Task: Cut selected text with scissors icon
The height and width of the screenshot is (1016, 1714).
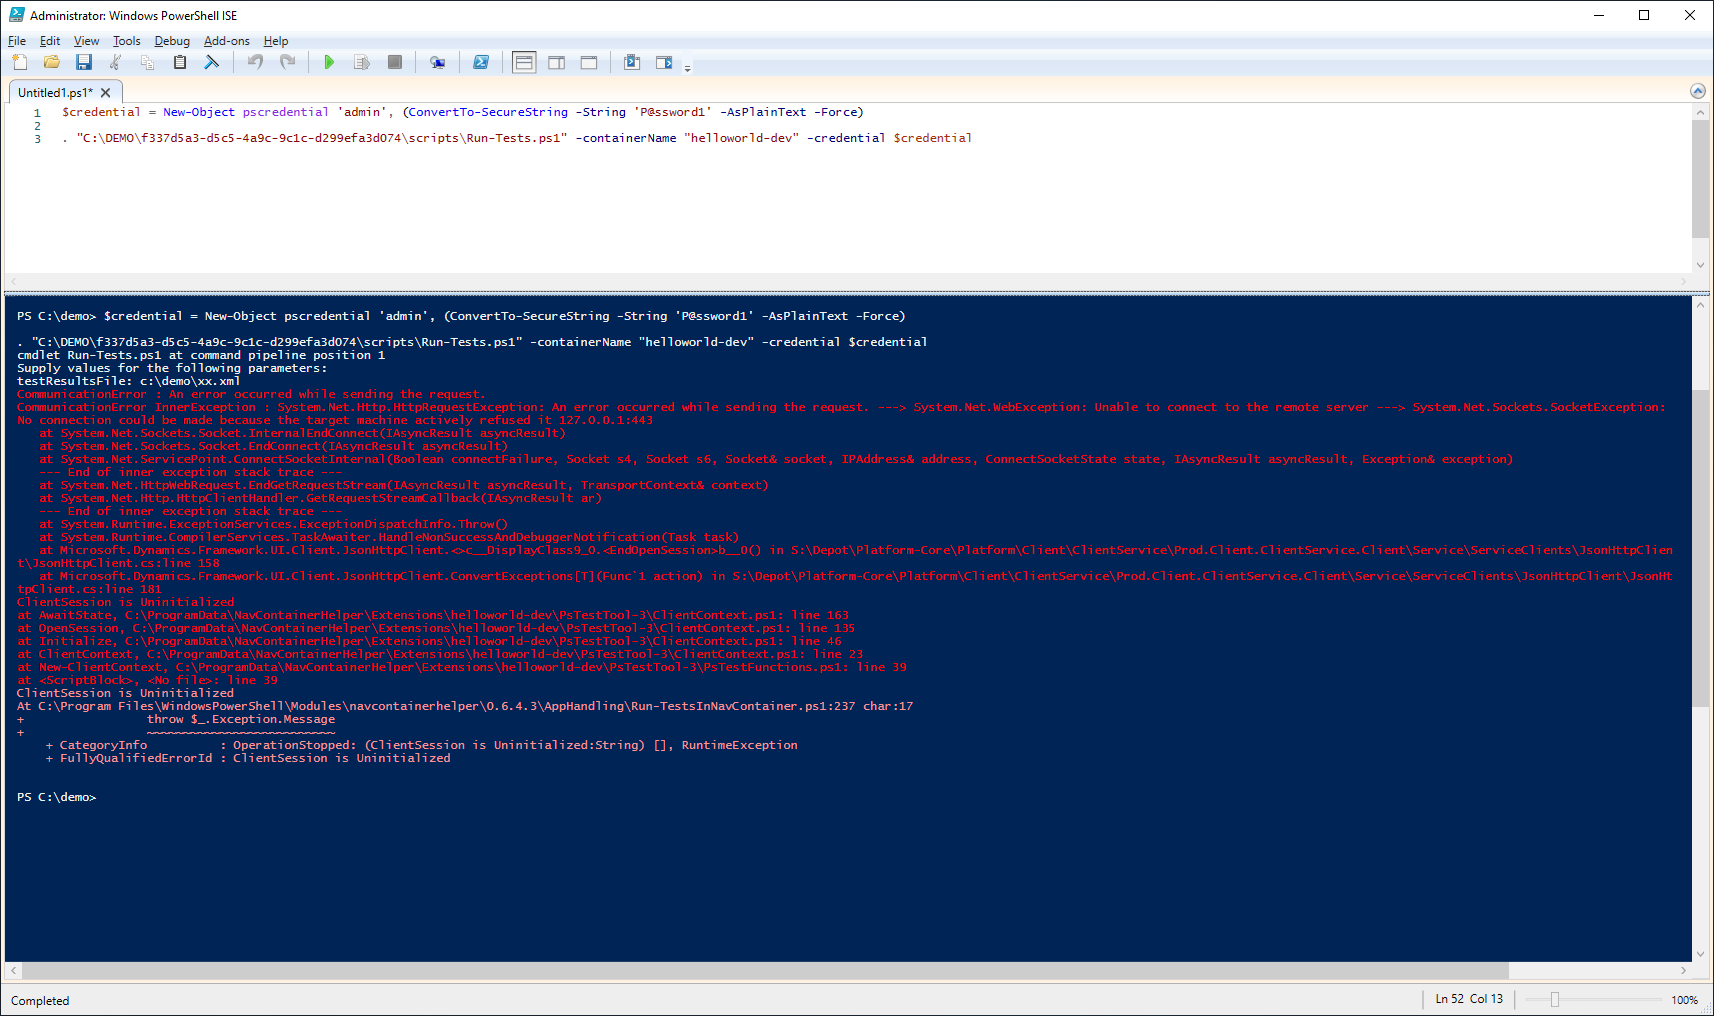Action: (116, 62)
